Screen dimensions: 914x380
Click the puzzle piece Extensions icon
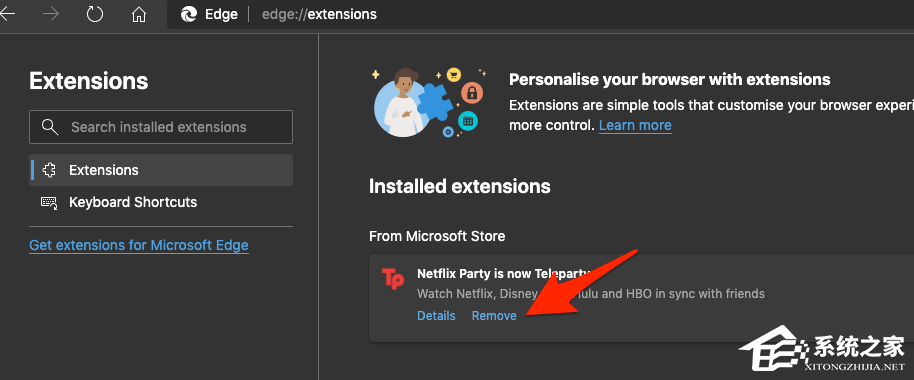click(50, 170)
